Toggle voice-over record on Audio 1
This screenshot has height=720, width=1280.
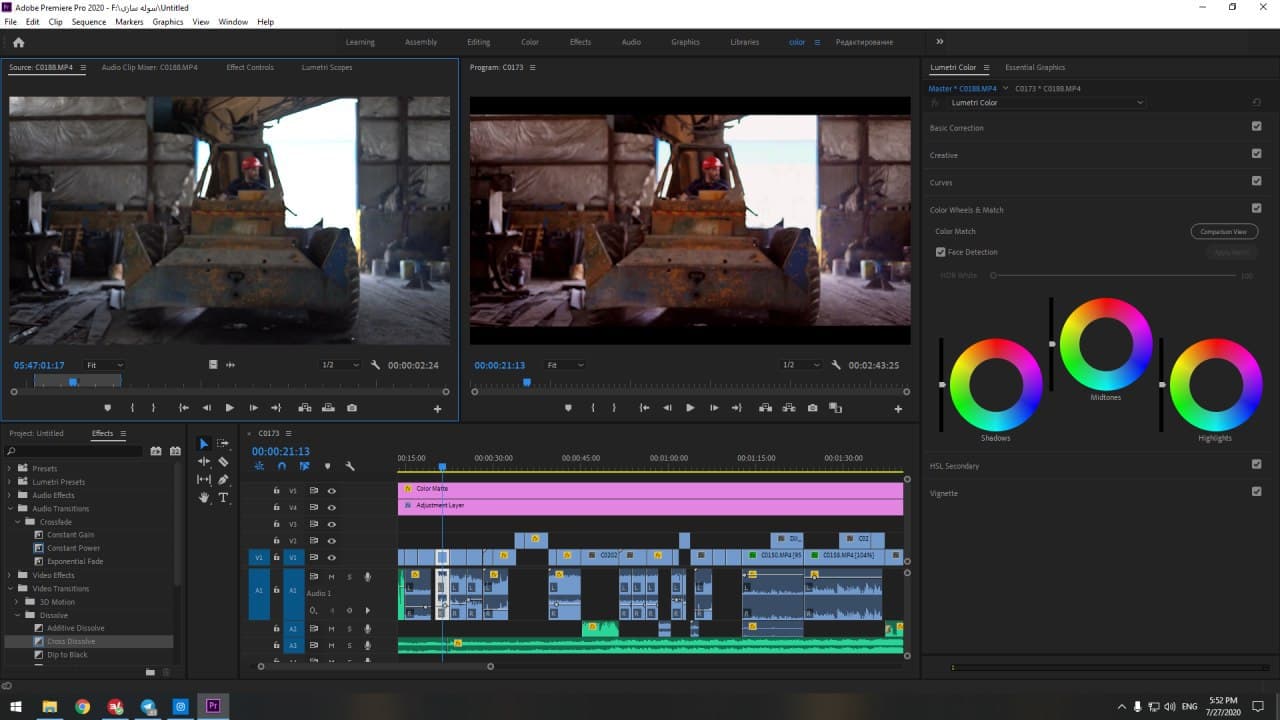tap(367, 577)
